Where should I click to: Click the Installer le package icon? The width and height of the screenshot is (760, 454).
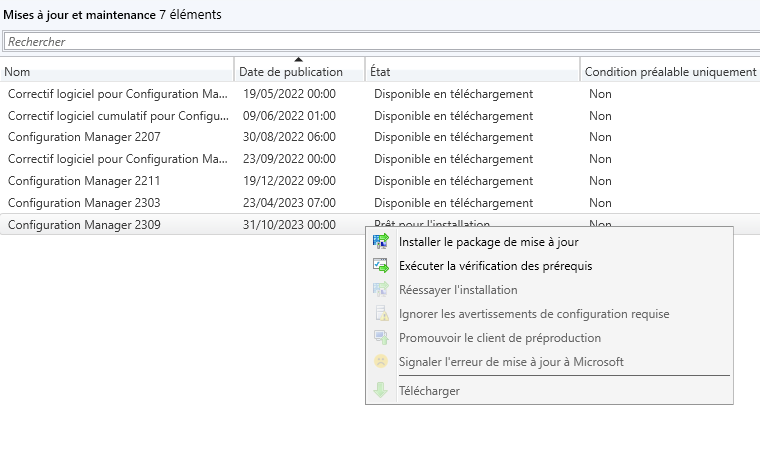(381, 242)
